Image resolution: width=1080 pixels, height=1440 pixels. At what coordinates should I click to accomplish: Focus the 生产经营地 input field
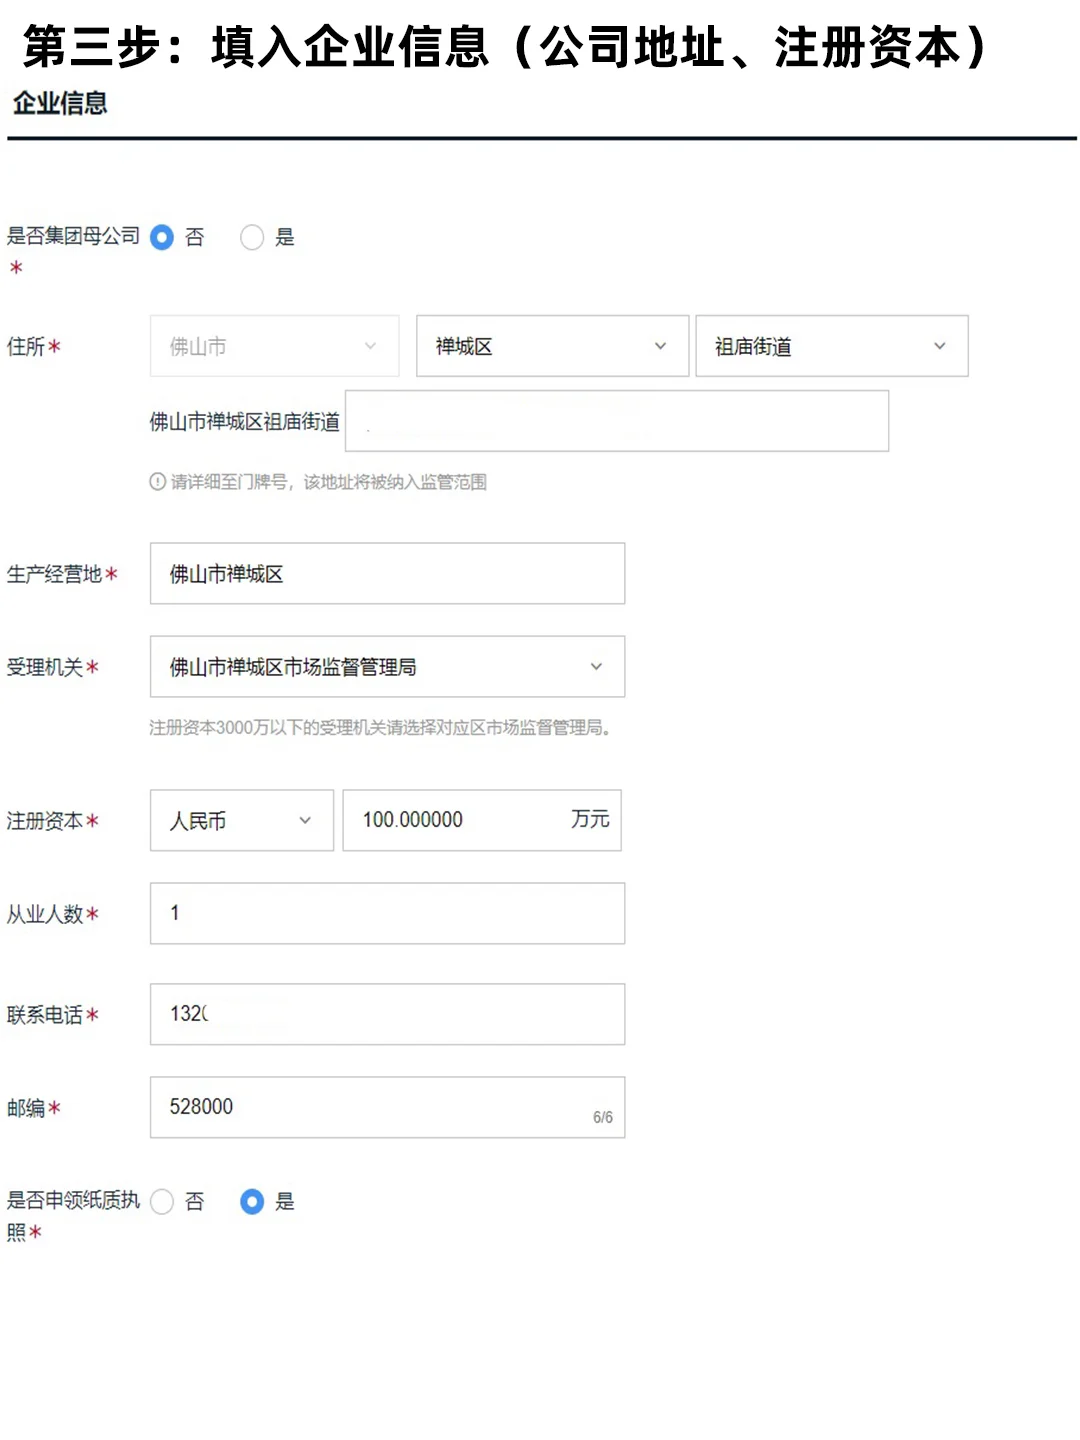point(387,574)
